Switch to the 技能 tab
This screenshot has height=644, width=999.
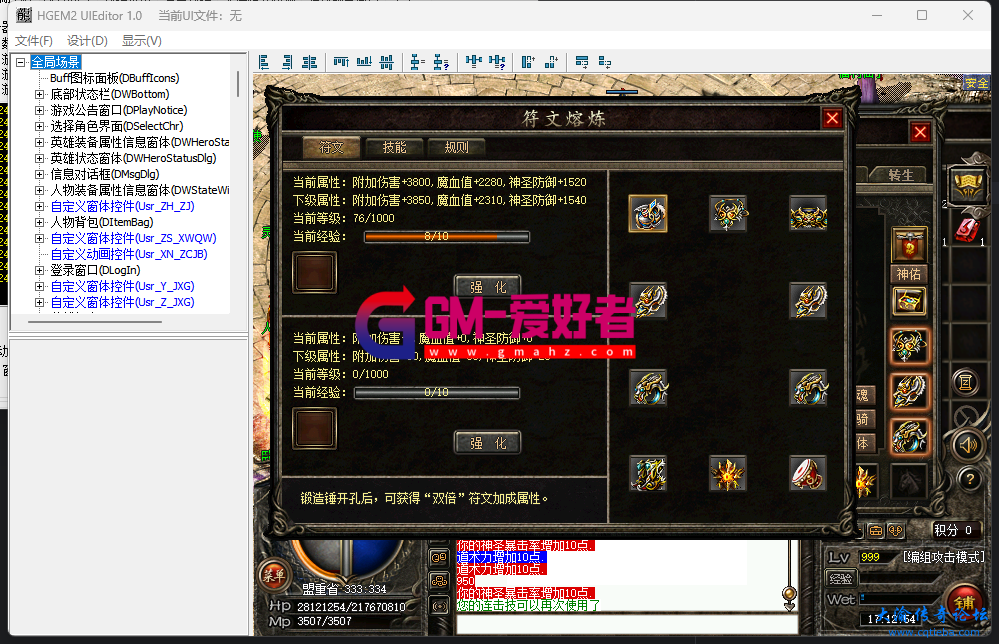tap(394, 148)
